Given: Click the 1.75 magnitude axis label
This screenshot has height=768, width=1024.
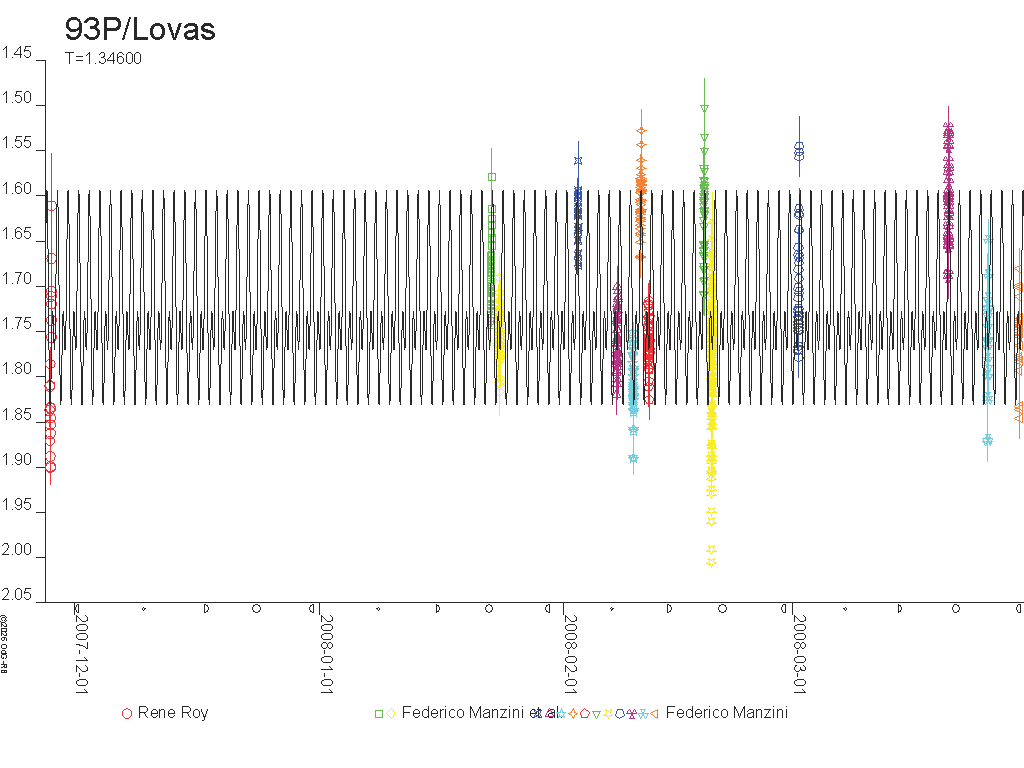Looking at the screenshot, I should 16,324.
